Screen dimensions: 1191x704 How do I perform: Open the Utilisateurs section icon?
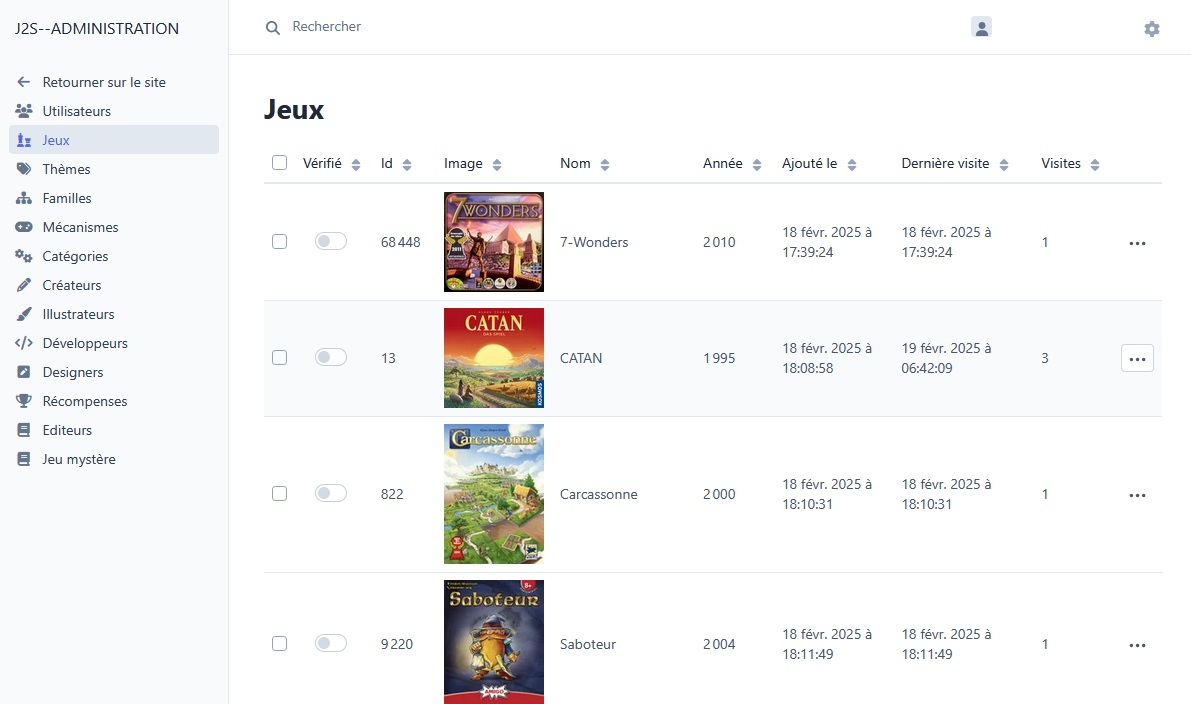pyautogui.click(x=23, y=111)
